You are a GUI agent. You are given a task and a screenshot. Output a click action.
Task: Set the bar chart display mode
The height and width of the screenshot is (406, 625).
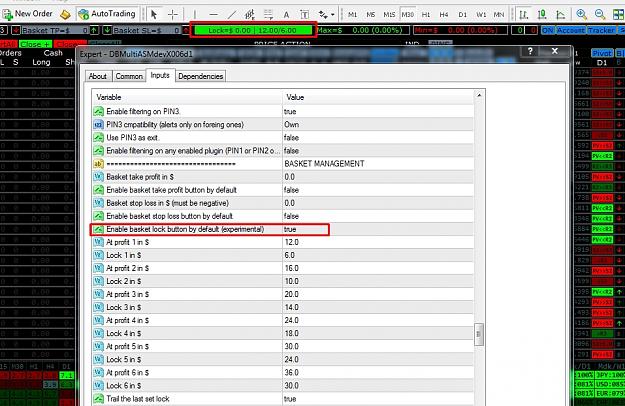pos(524,15)
